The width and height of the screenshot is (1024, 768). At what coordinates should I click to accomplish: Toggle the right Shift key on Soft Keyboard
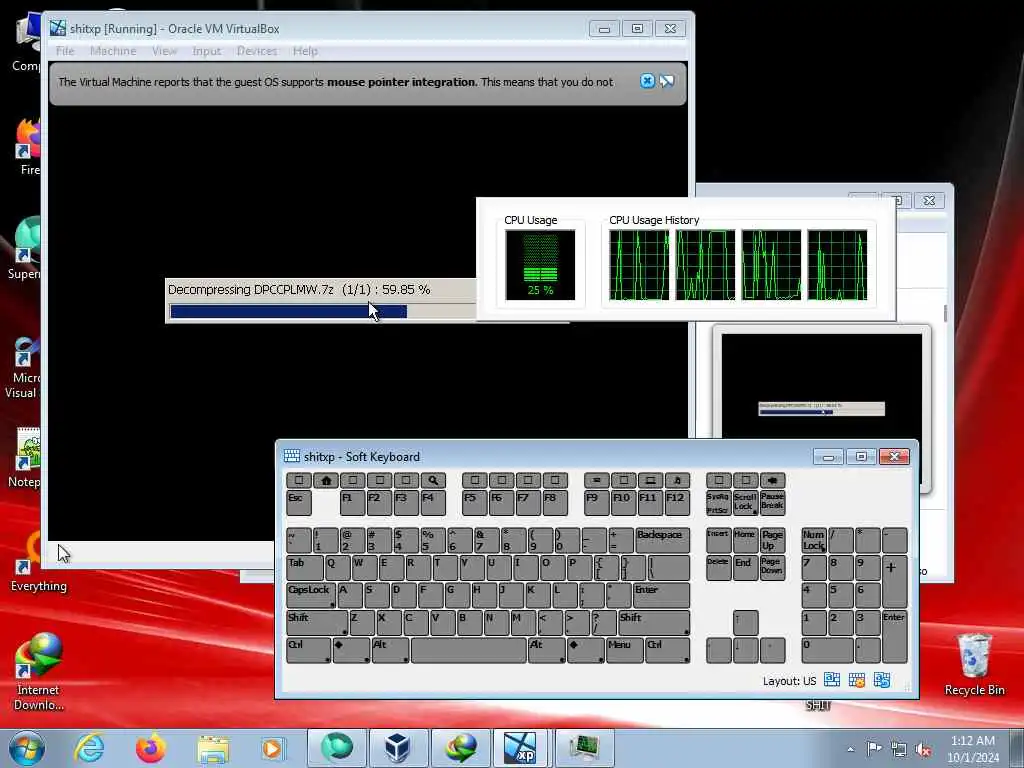point(654,623)
